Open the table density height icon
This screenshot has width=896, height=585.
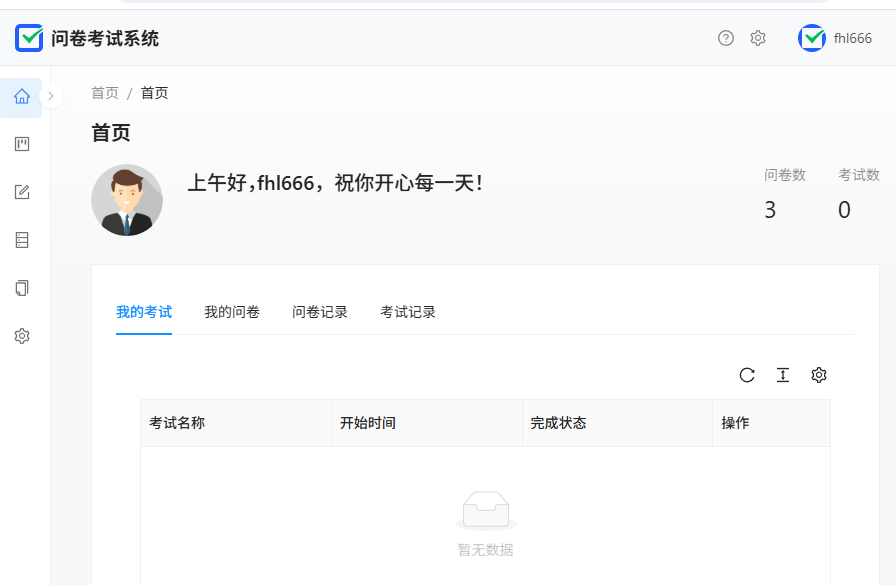pos(783,375)
